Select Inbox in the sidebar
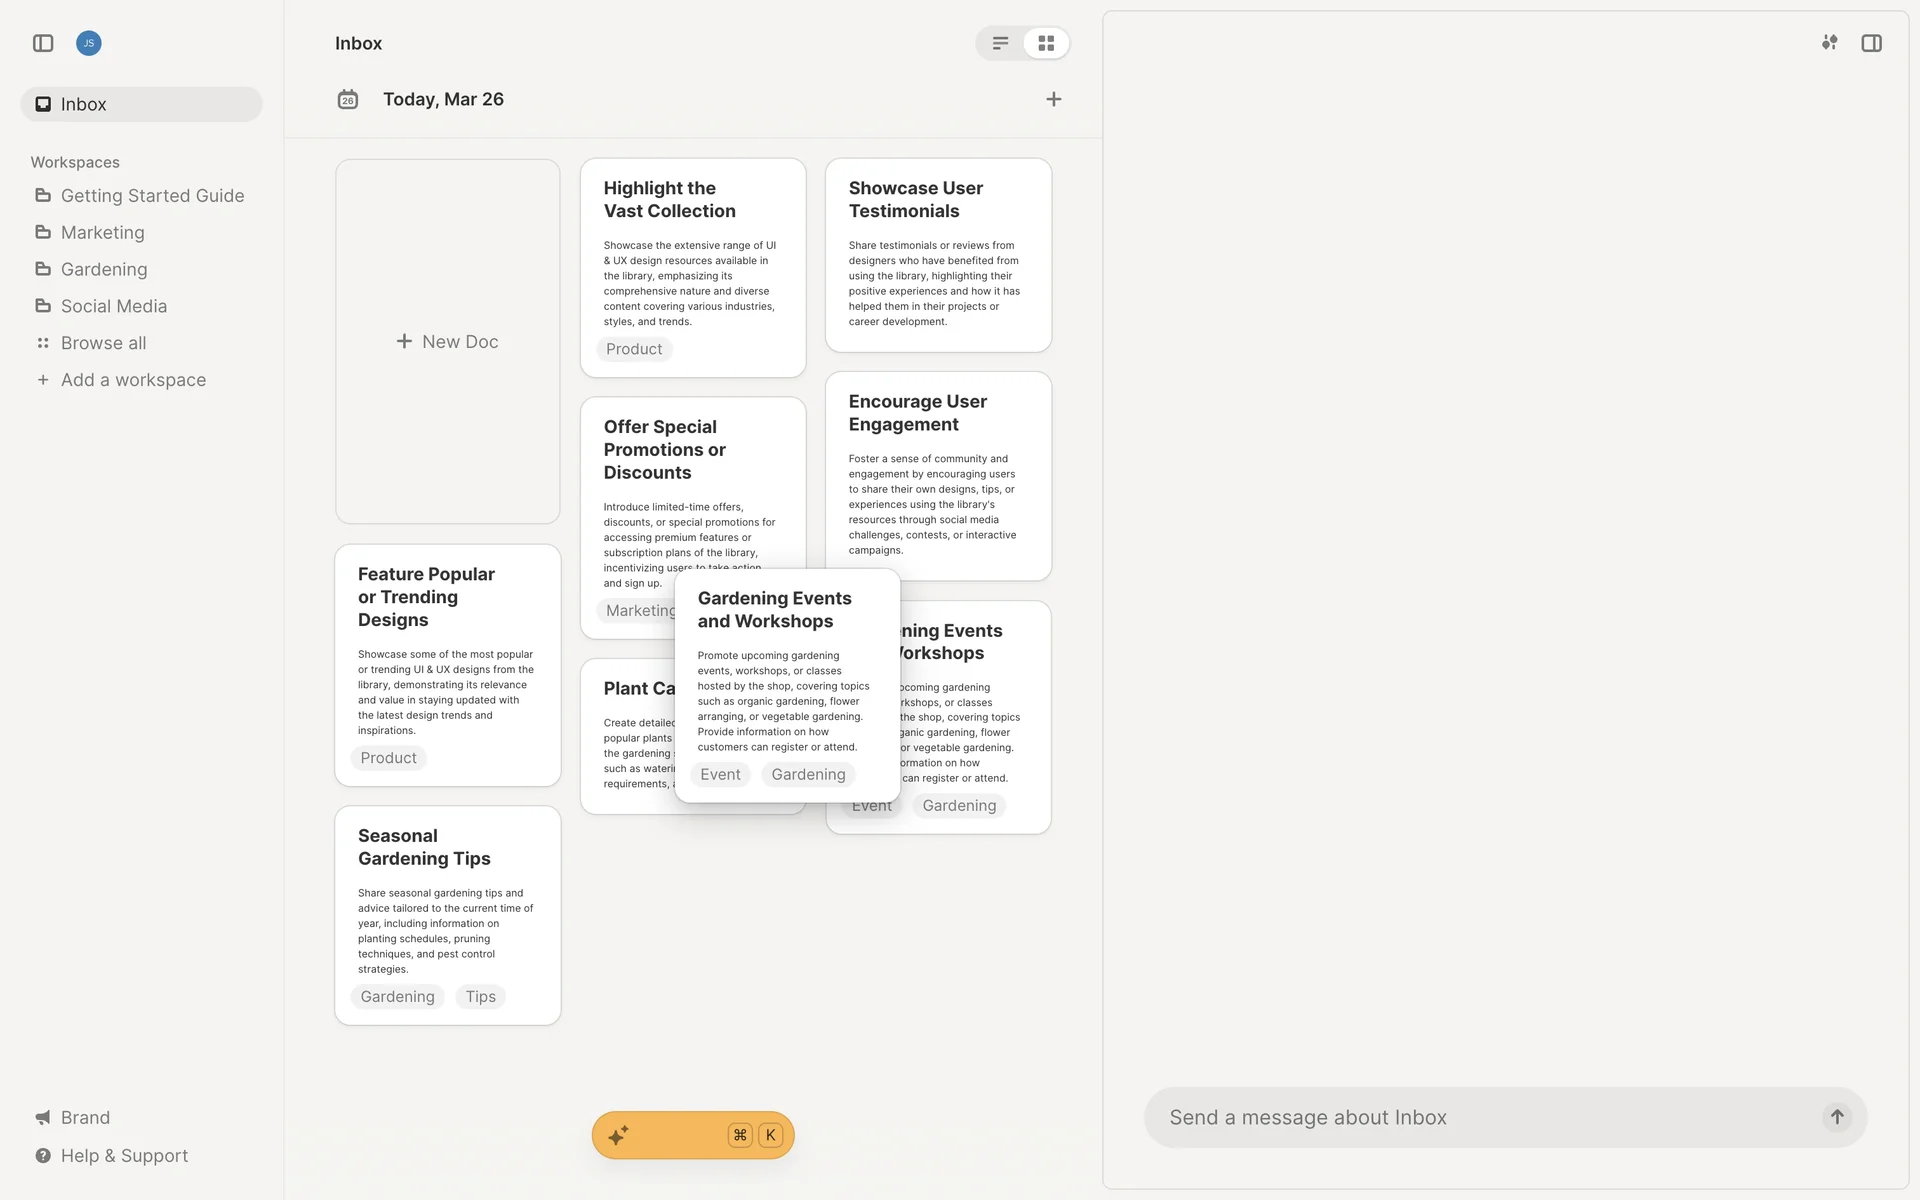The height and width of the screenshot is (1200, 1920). click(84, 104)
